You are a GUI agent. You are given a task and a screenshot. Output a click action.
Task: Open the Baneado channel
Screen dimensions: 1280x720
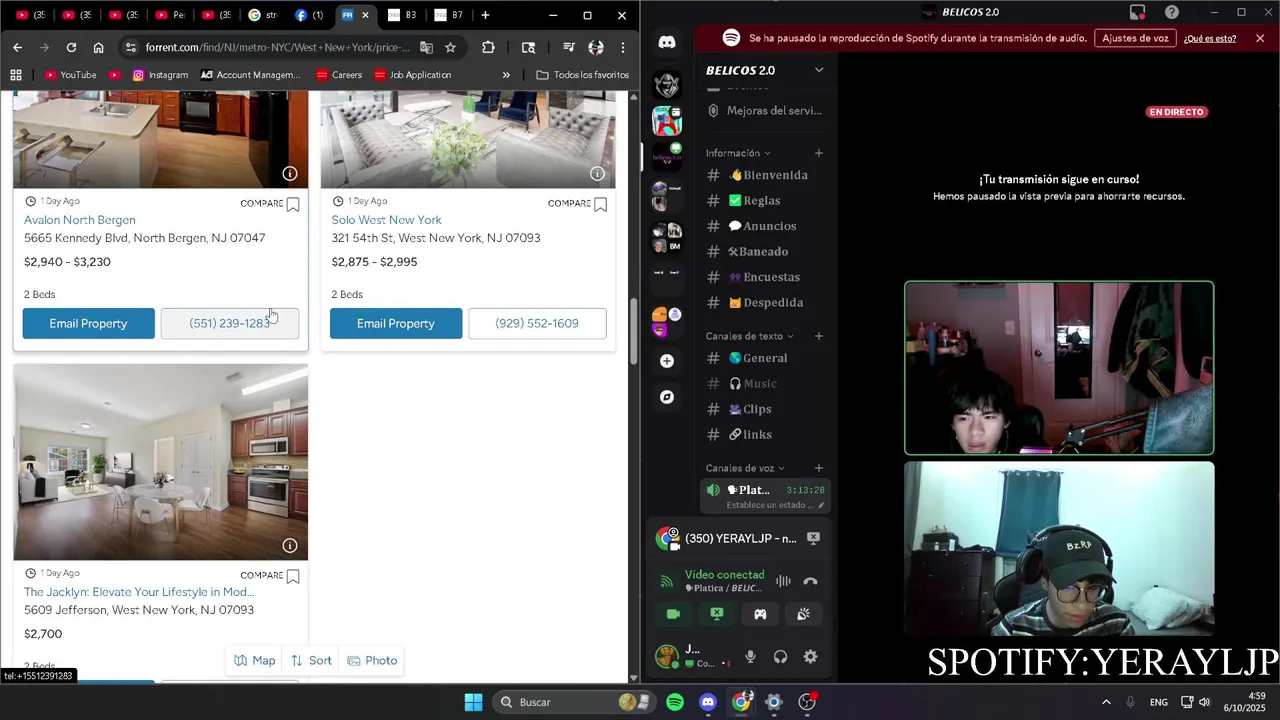(x=765, y=252)
